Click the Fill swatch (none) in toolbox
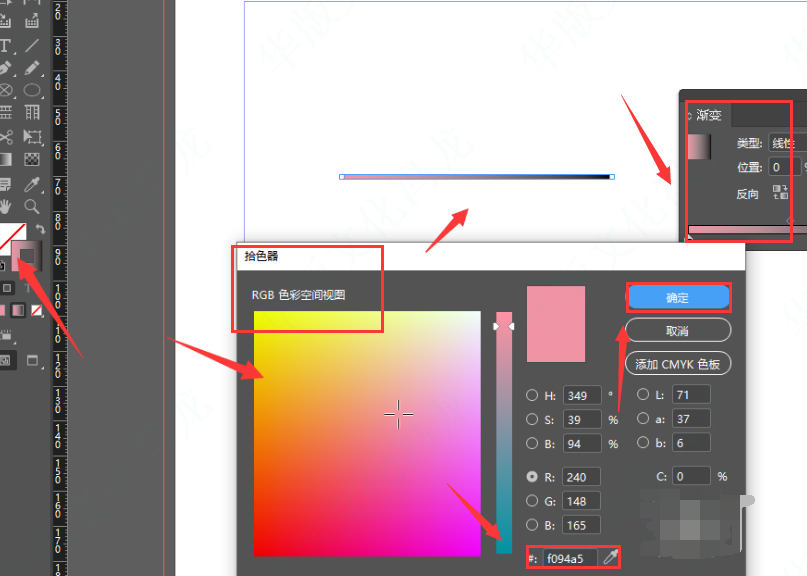807x576 pixels. click(x=12, y=236)
